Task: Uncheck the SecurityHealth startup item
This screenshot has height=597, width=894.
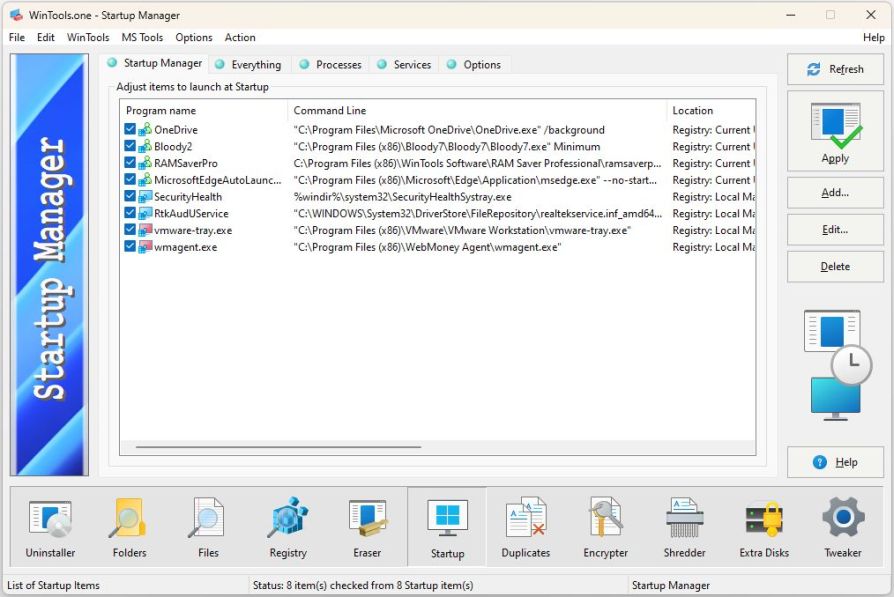Action: pyautogui.click(x=130, y=197)
